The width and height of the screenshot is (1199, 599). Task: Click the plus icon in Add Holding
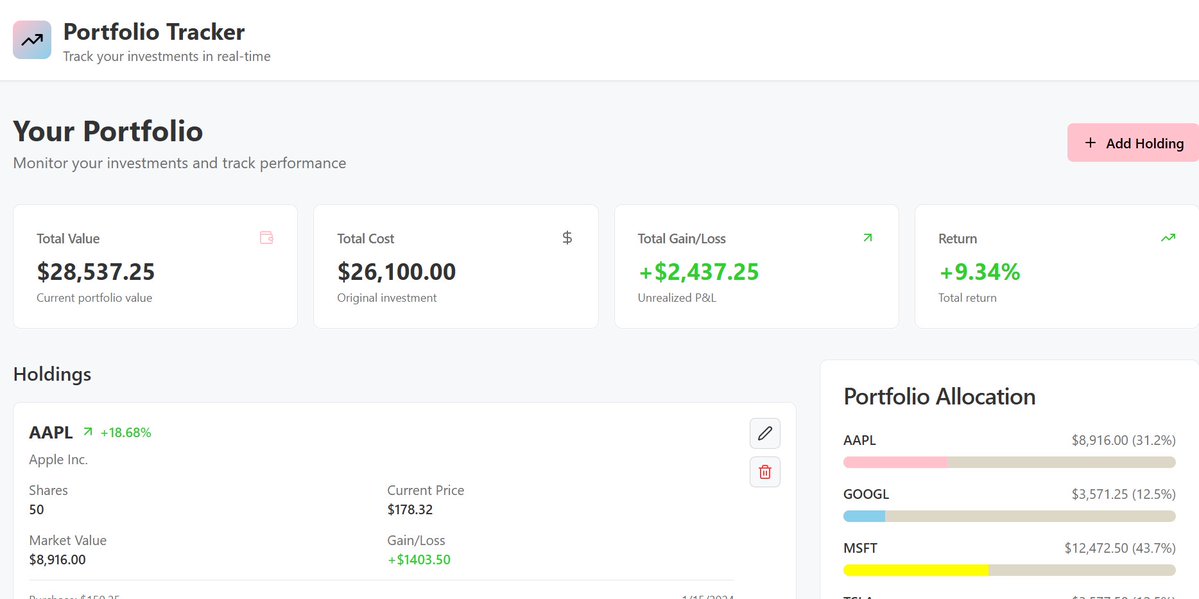point(1090,143)
